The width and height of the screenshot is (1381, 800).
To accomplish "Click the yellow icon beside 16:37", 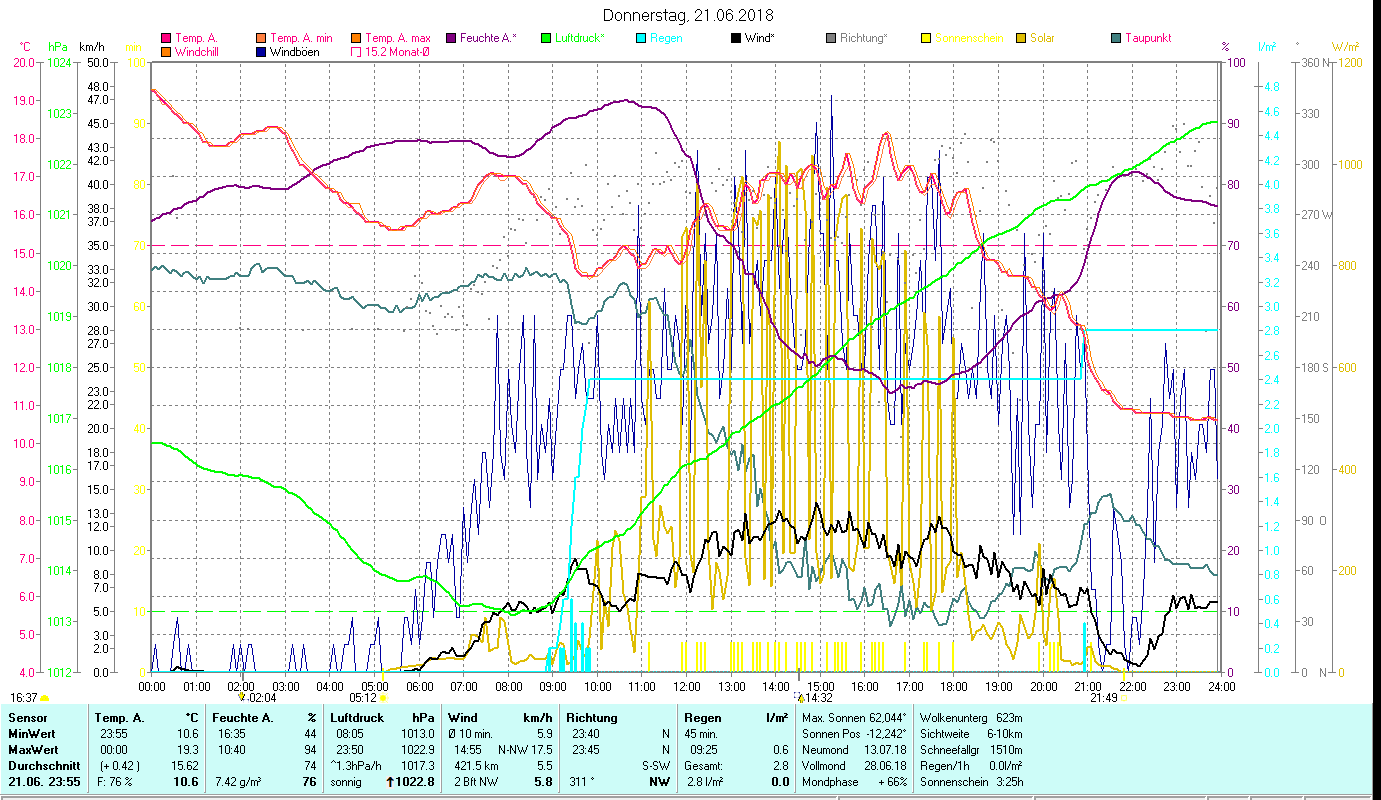I will pyautogui.click(x=45, y=698).
